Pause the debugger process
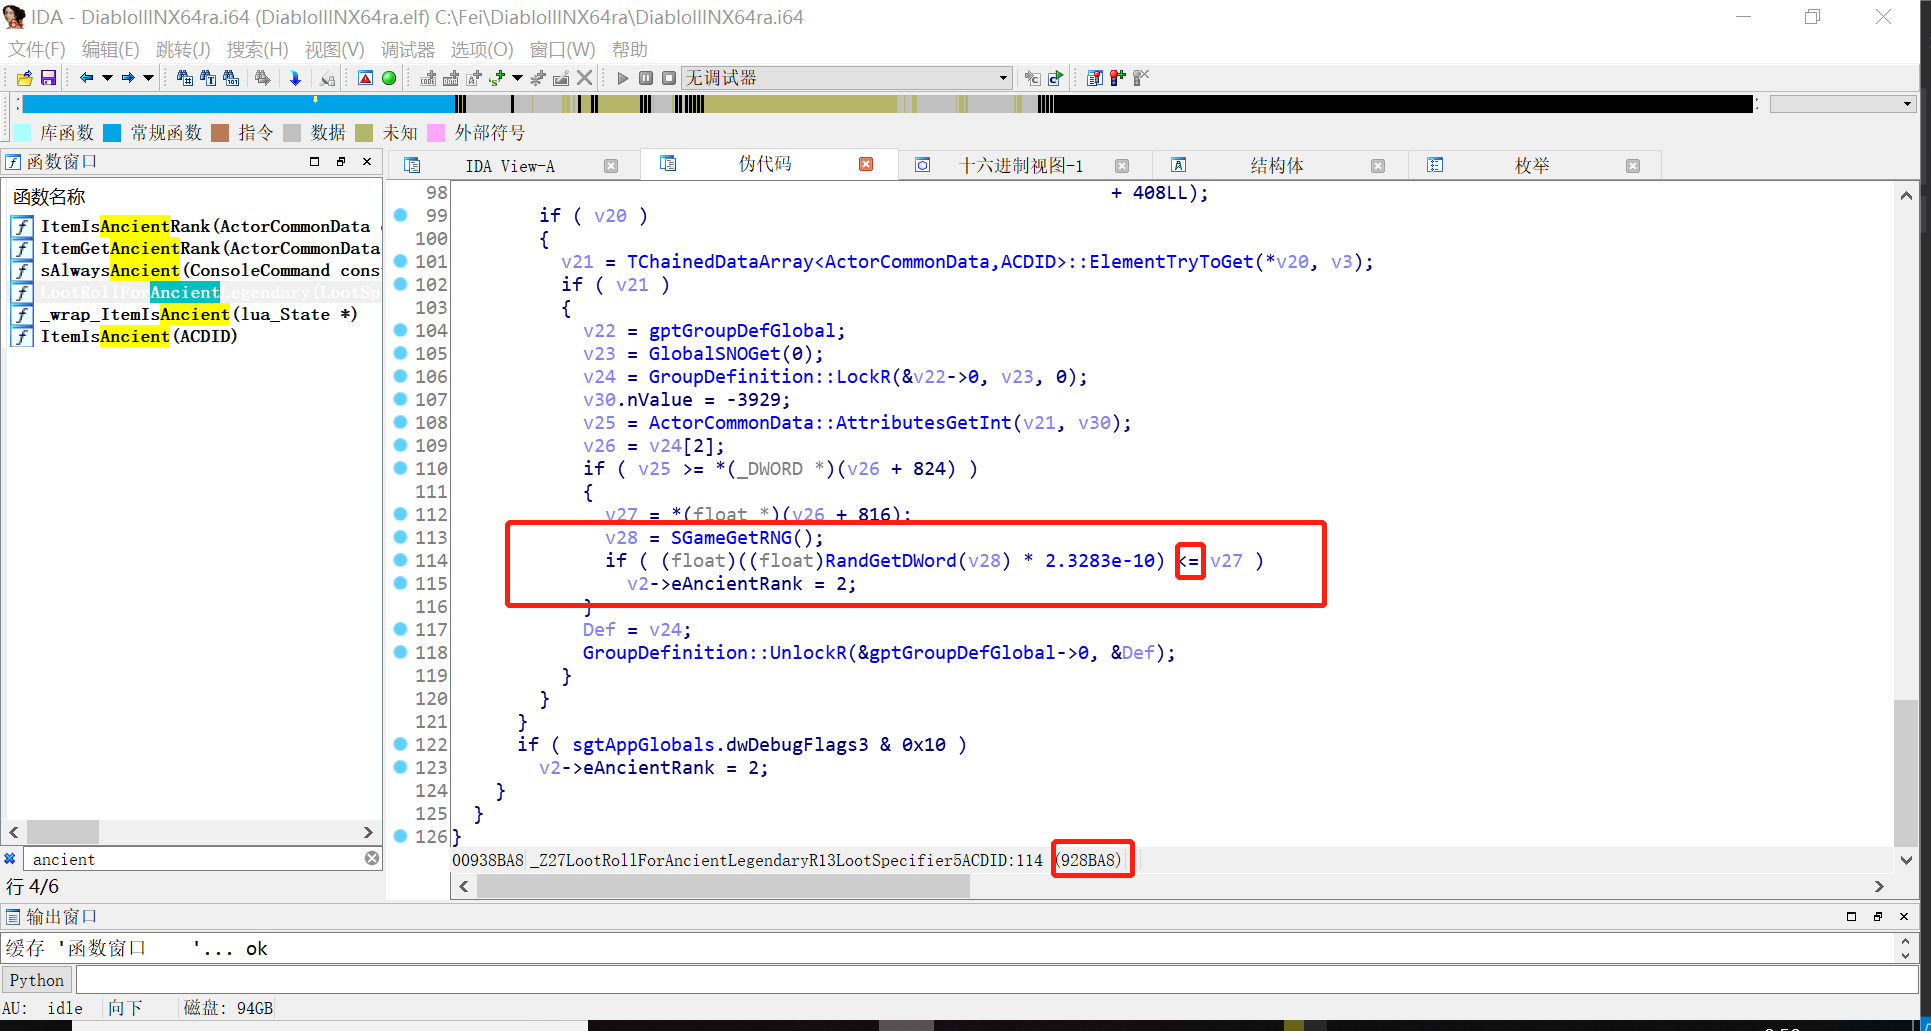 (x=646, y=78)
